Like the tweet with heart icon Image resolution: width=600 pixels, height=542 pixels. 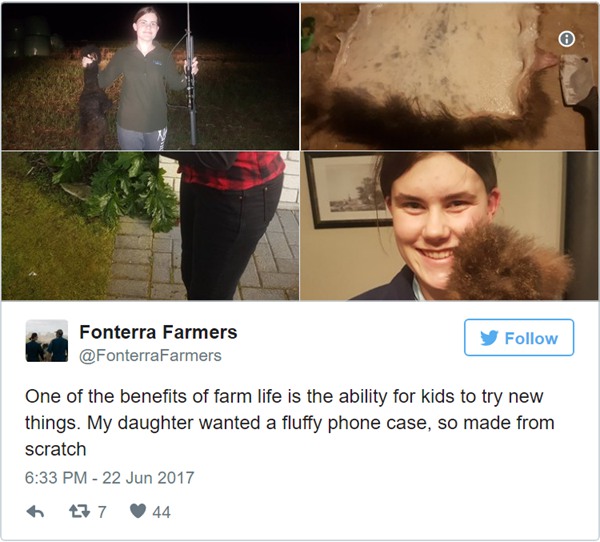click(138, 511)
